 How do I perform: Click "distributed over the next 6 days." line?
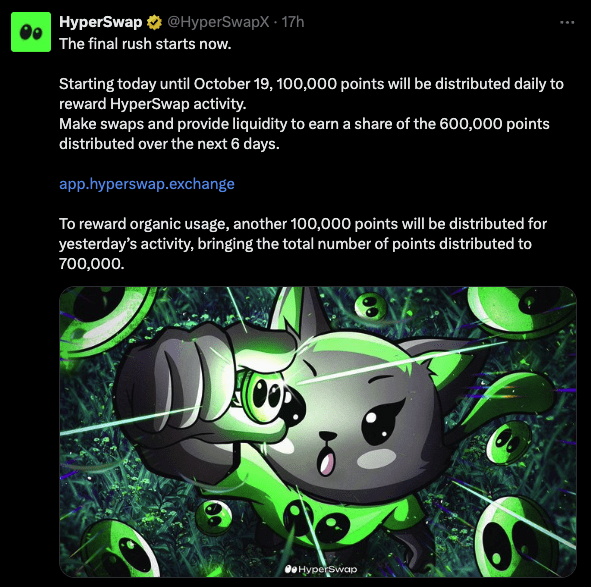click(x=169, y=144)
